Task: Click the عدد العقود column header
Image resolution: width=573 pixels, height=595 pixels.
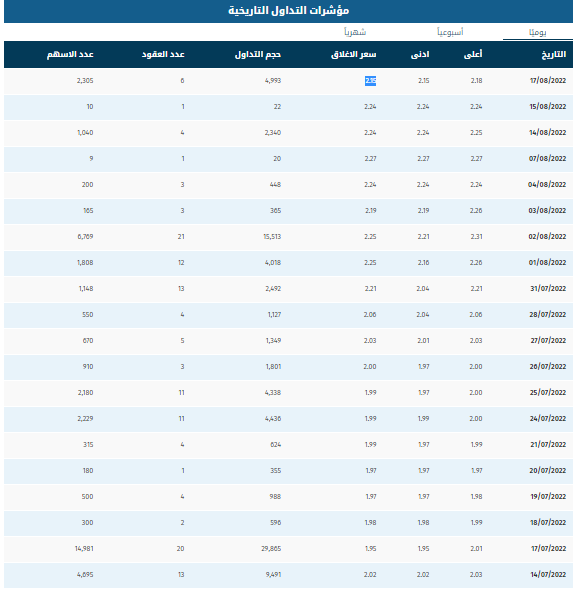Action: 163,55
